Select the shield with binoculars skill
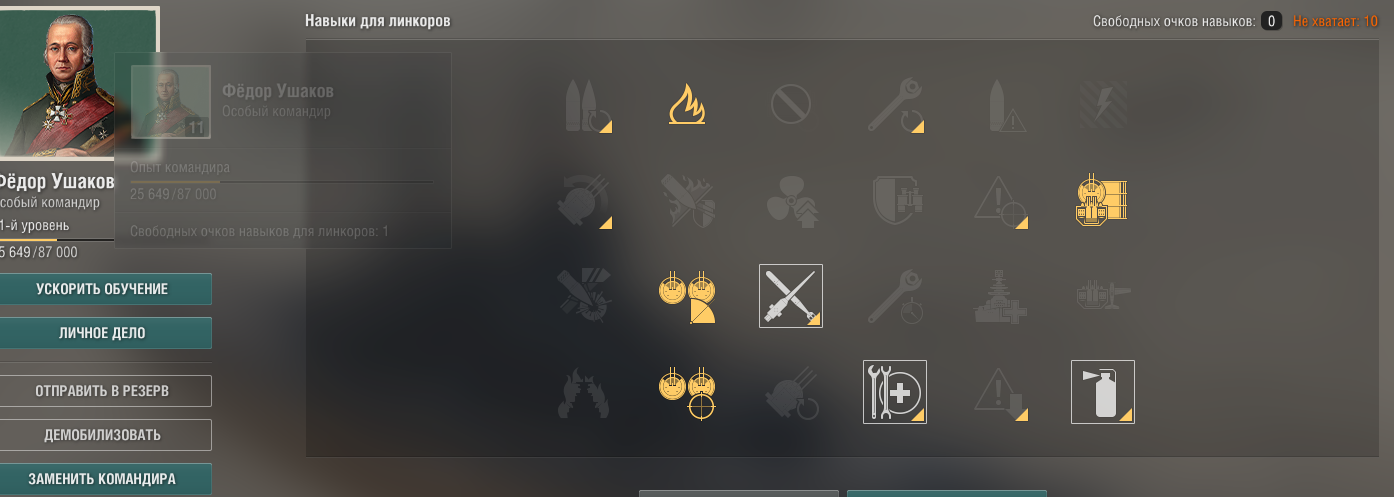The height and width of the screenshot is (497, 1394). click(x=895, y=199)
